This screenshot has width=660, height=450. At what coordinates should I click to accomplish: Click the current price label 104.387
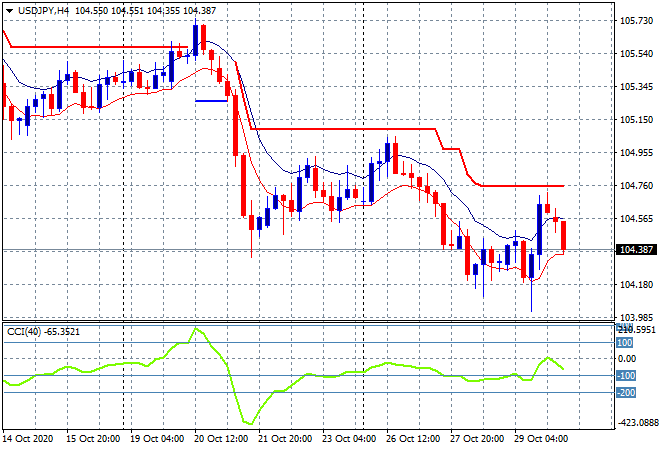coord(636,250)
